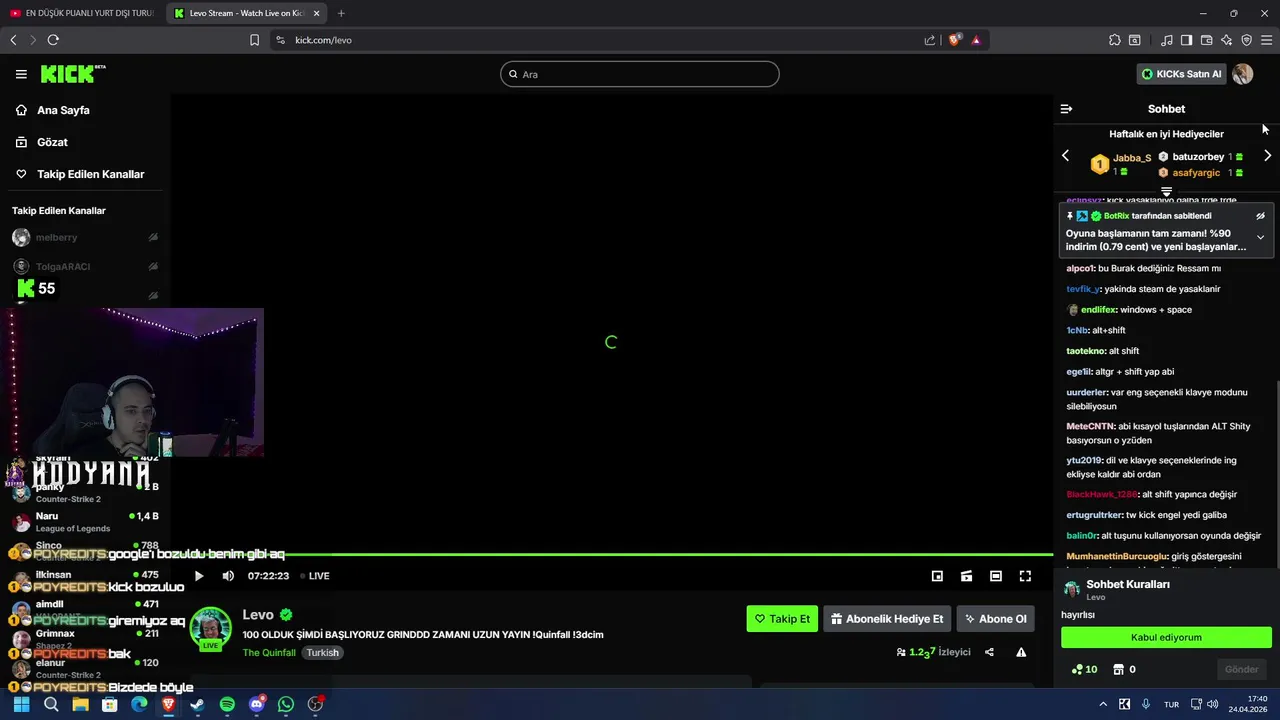Open the user profile avatar menu

click(1243, 74)
